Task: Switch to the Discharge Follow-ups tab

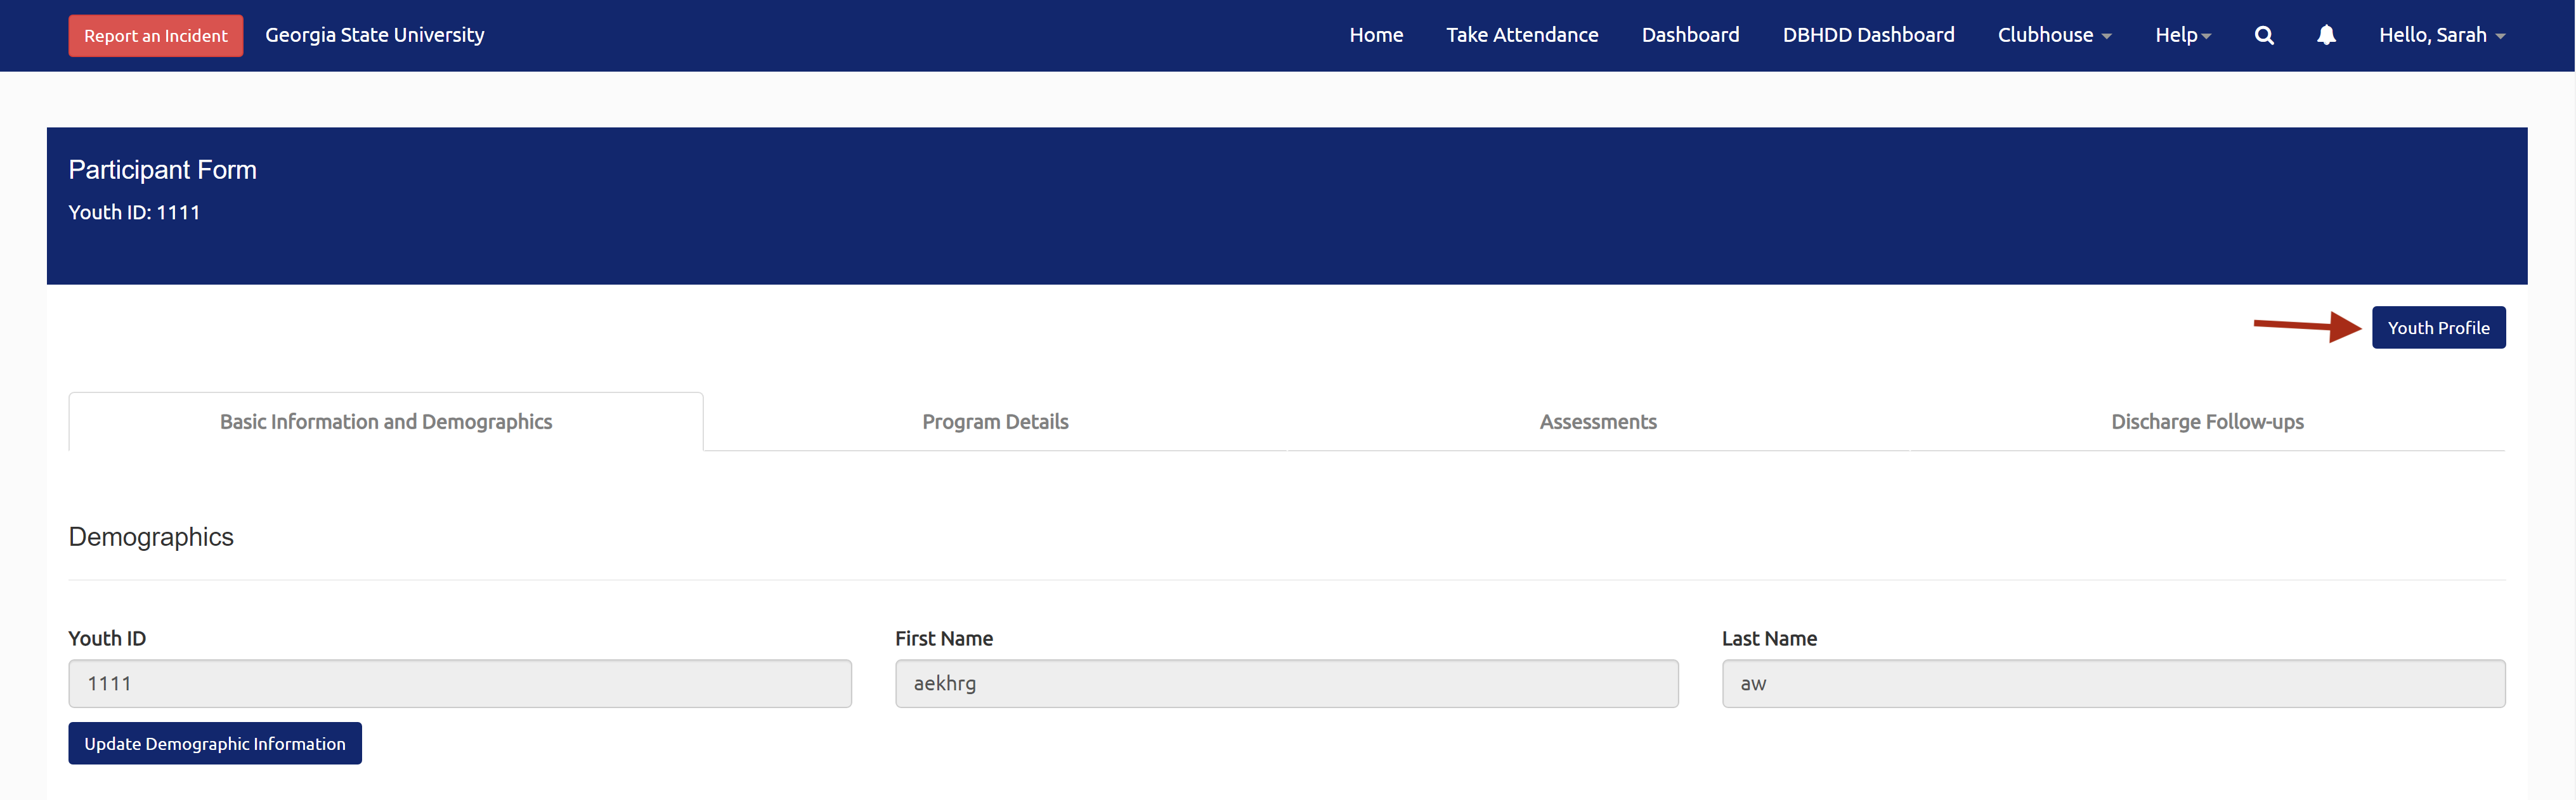Action: click(2207, 422)
